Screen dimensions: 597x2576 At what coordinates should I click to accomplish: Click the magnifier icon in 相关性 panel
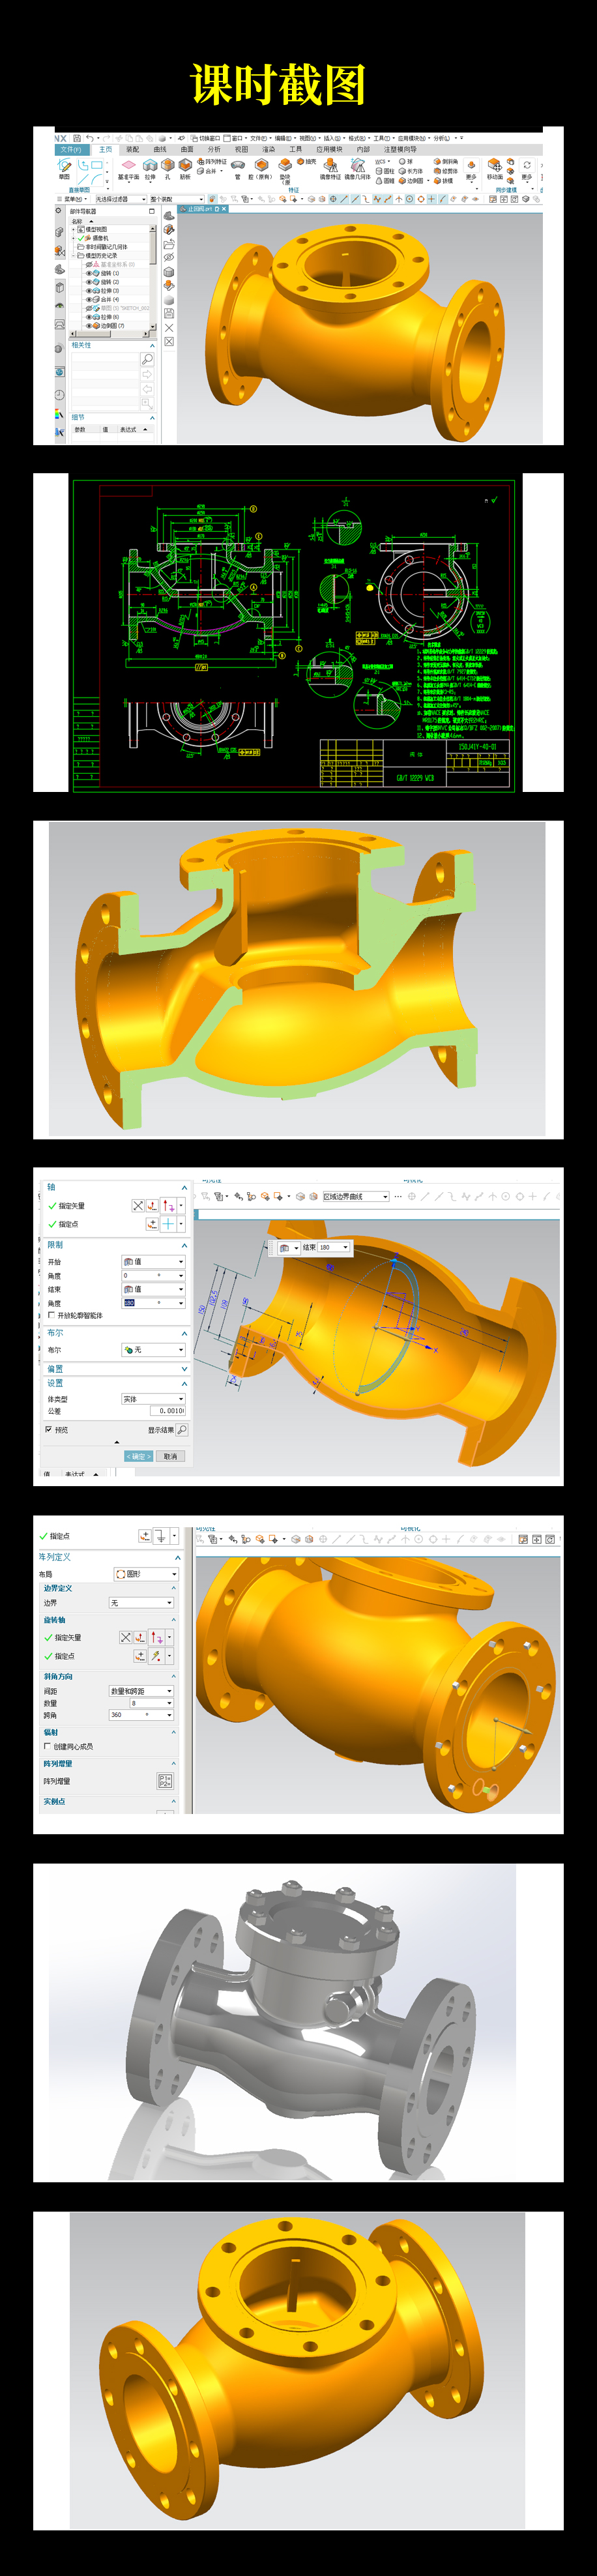pos(147,360)
